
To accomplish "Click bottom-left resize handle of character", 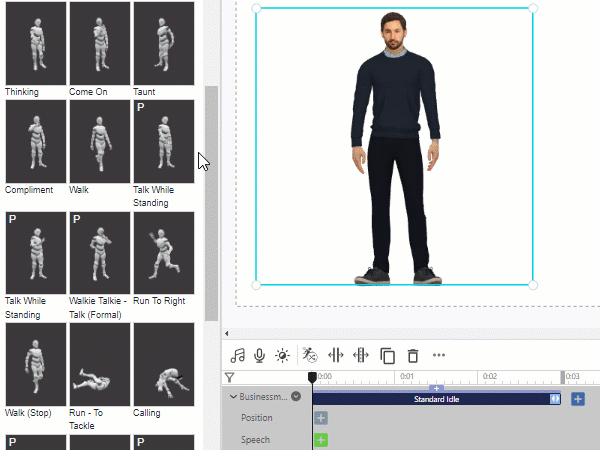I will [256, 285].
